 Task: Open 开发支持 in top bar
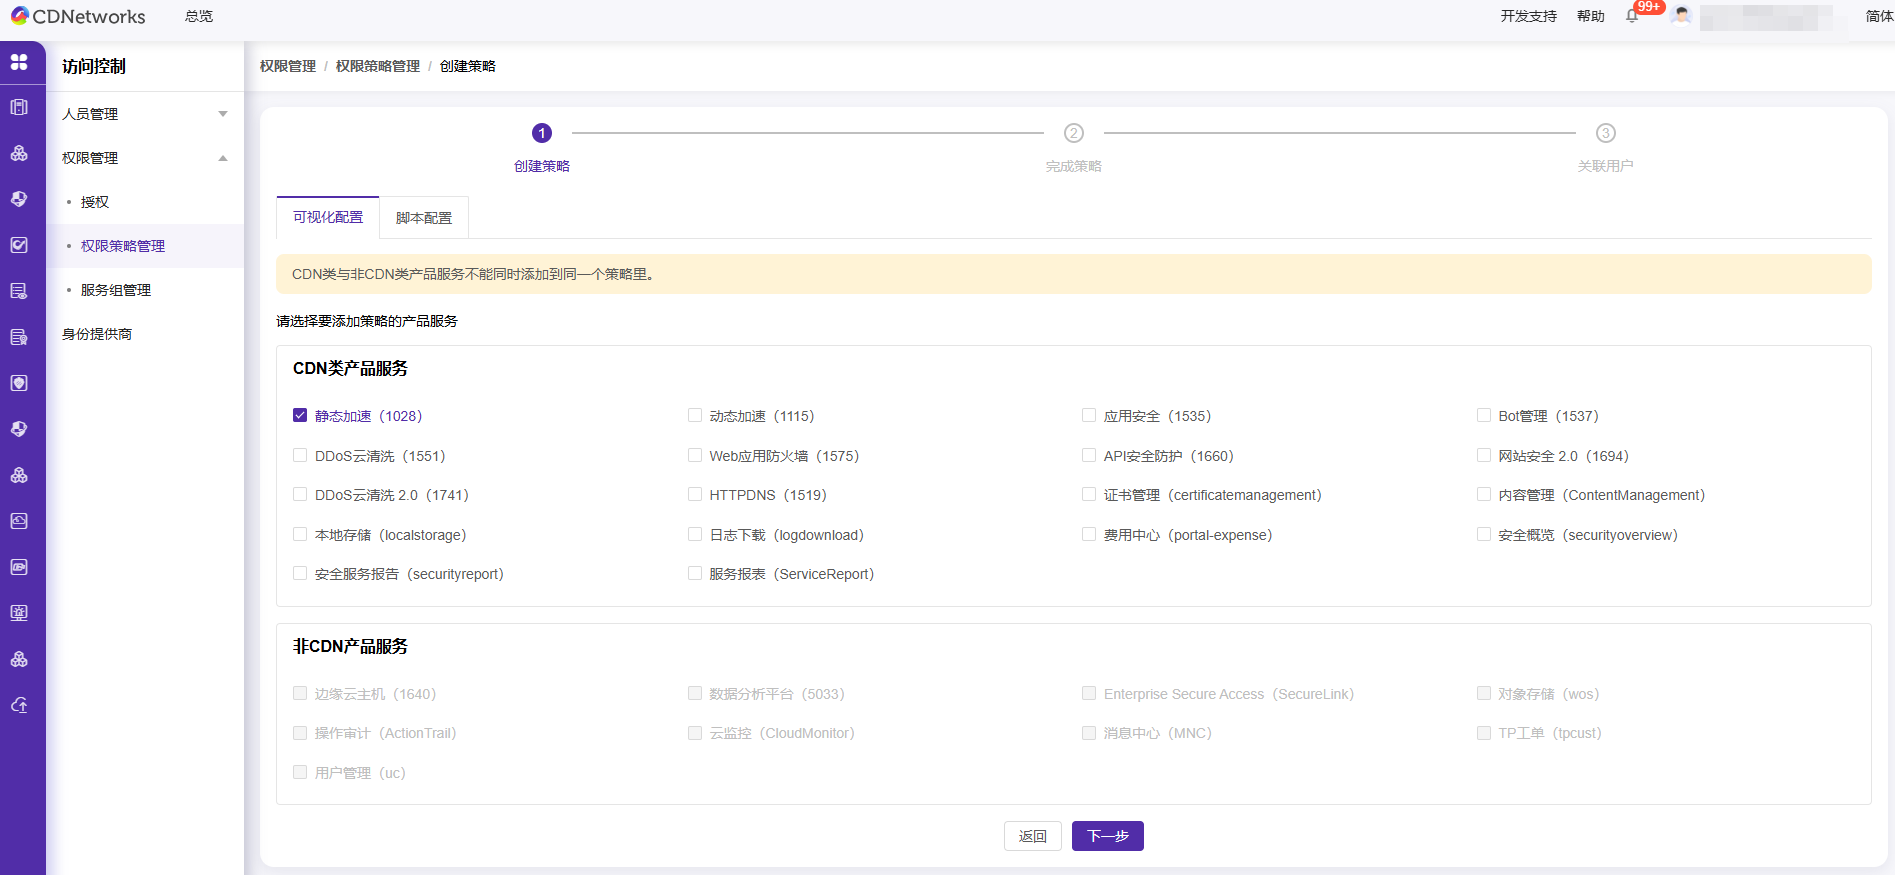[x=1529, y=16]
